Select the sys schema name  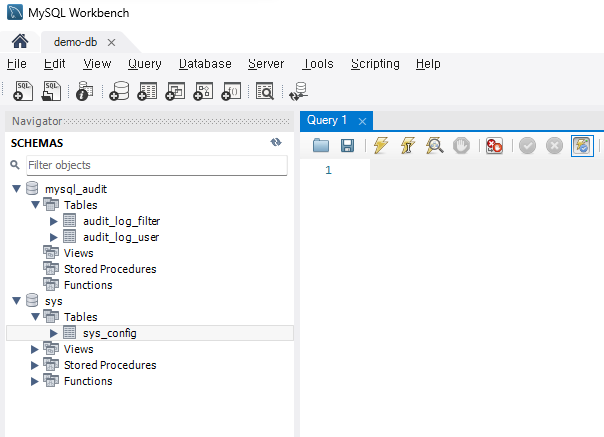[x=54, y=301]
